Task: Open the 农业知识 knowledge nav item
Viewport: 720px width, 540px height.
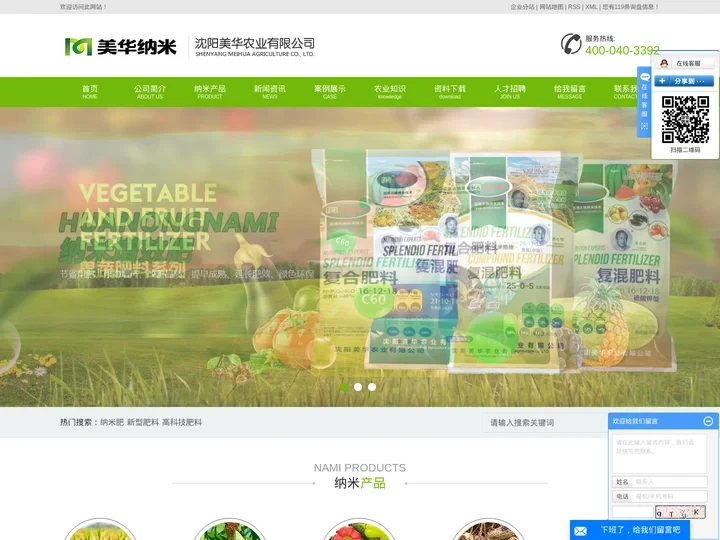Action: [x=390, y=92]
